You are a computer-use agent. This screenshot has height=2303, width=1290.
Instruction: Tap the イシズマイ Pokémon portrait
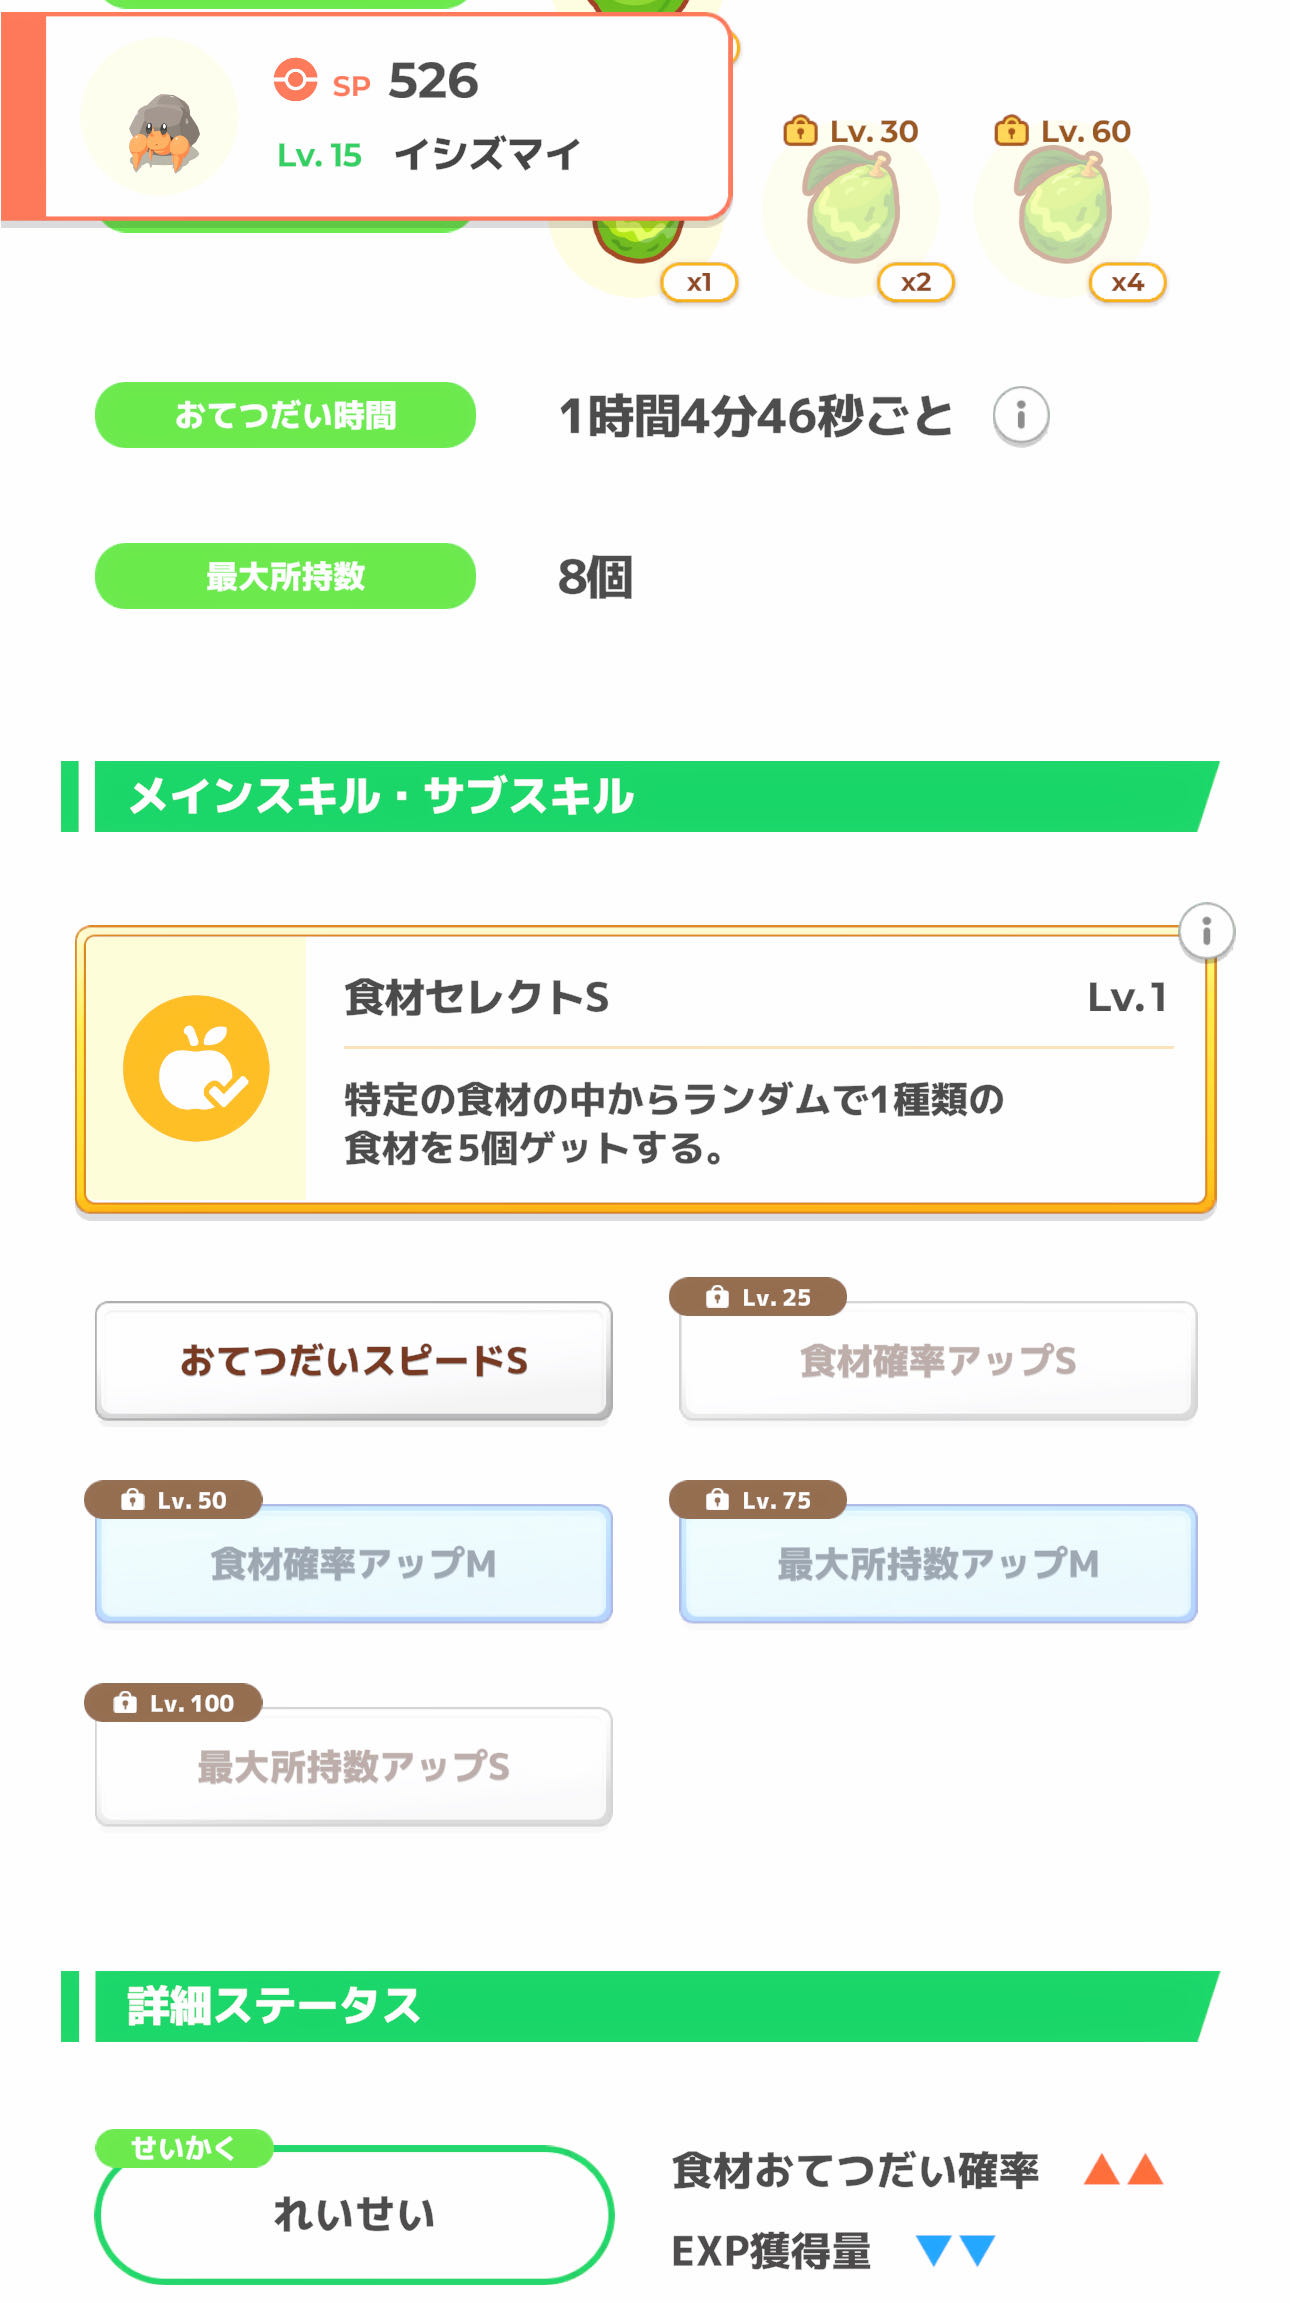pos(160,118)
